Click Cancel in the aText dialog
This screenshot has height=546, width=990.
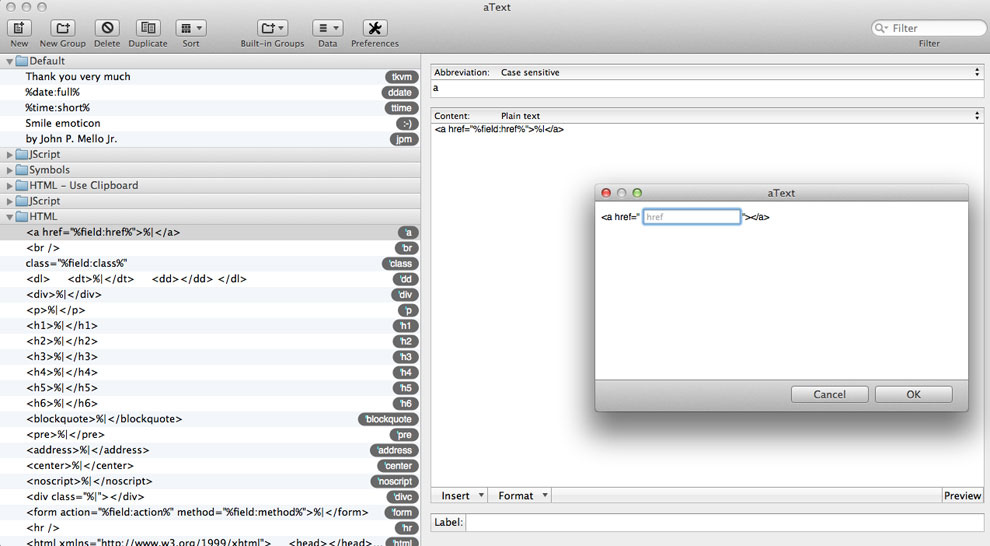(x=829, y=395)
